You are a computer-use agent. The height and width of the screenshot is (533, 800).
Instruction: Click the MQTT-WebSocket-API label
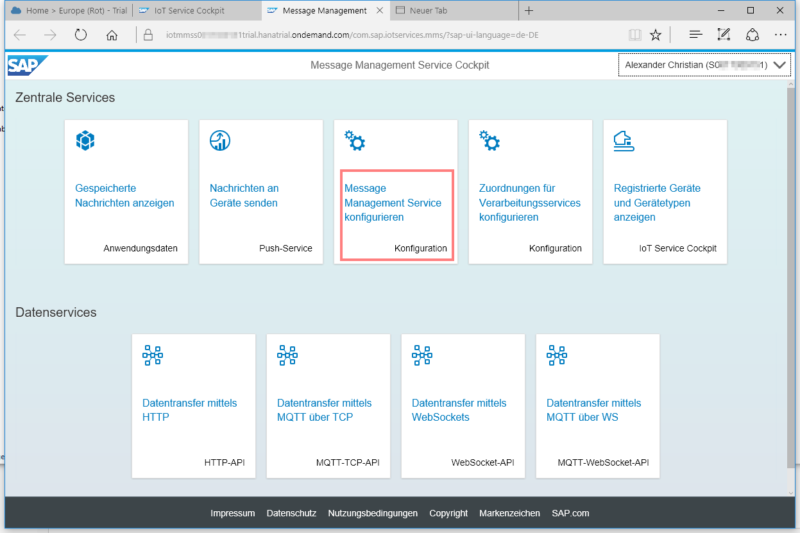pos(603,463)
